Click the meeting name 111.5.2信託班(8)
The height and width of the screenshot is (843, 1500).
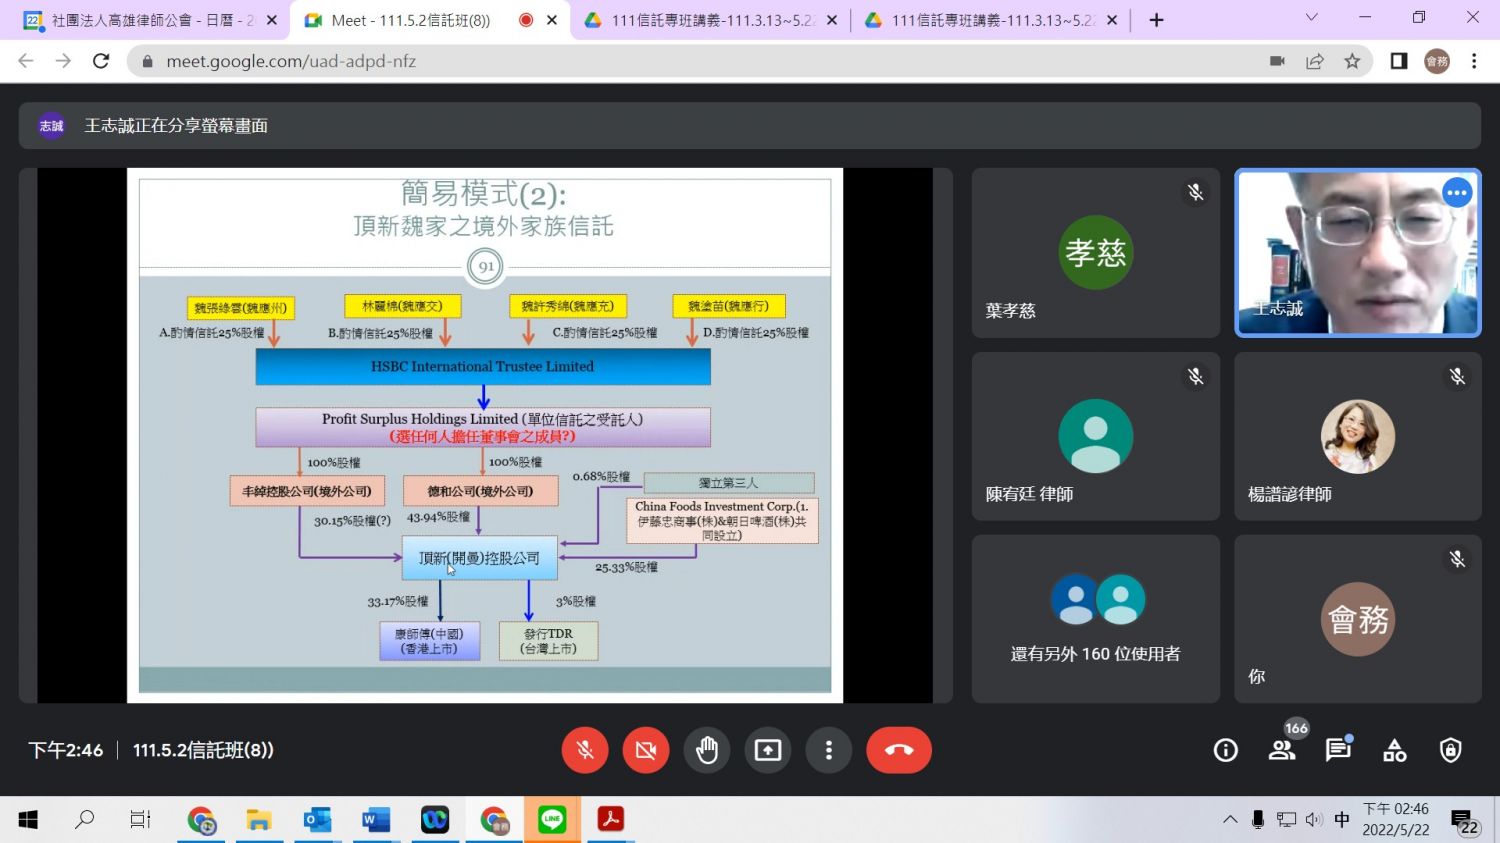click(203, 750)
